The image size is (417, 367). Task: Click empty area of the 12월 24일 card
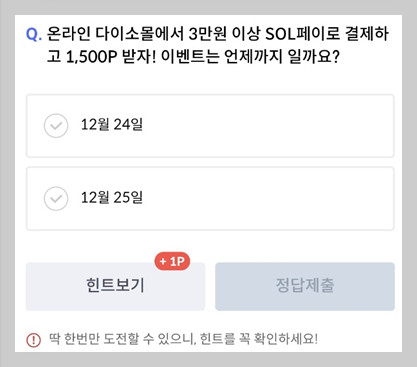pyautogui.click(x=267, y=126)
